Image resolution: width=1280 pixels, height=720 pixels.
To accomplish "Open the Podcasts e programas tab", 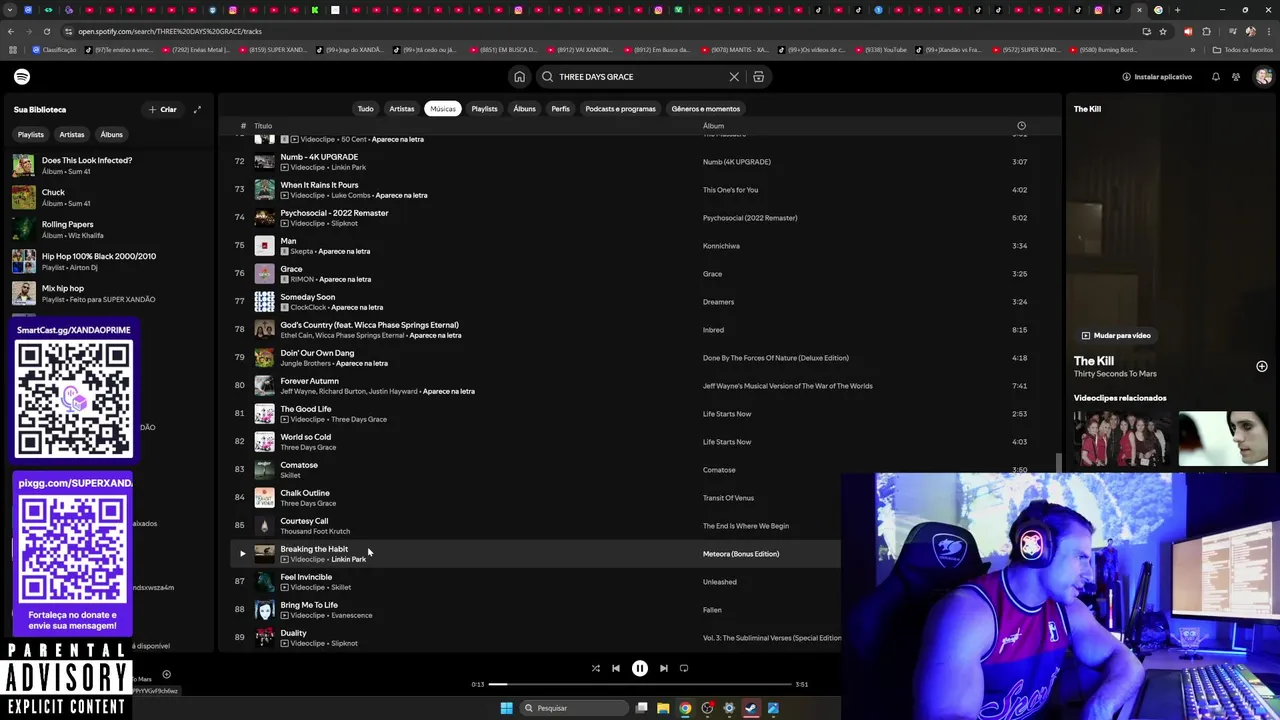I will (621, 108).
